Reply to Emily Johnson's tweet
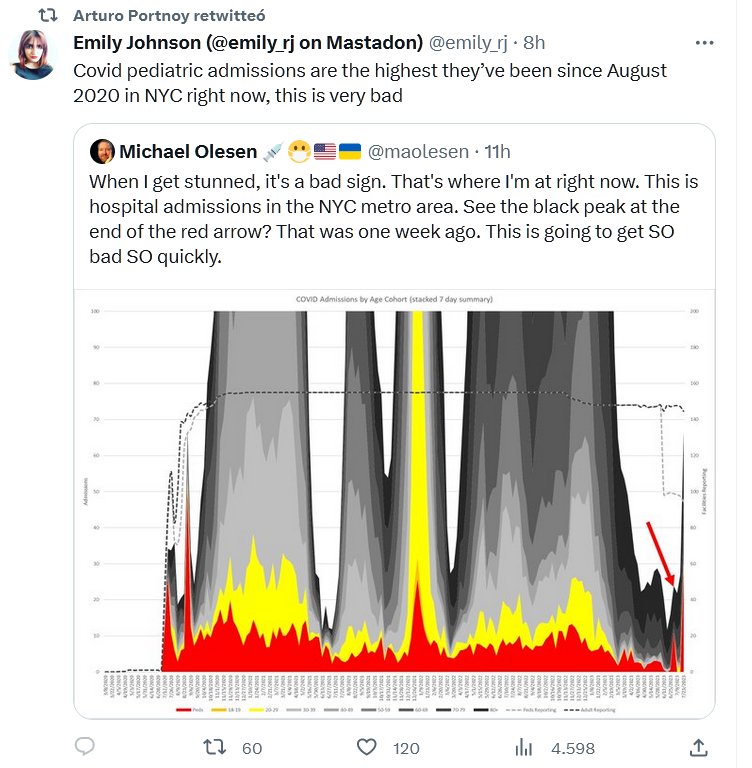752x768 pixels. pyautogui.click(x=86, y=747)
